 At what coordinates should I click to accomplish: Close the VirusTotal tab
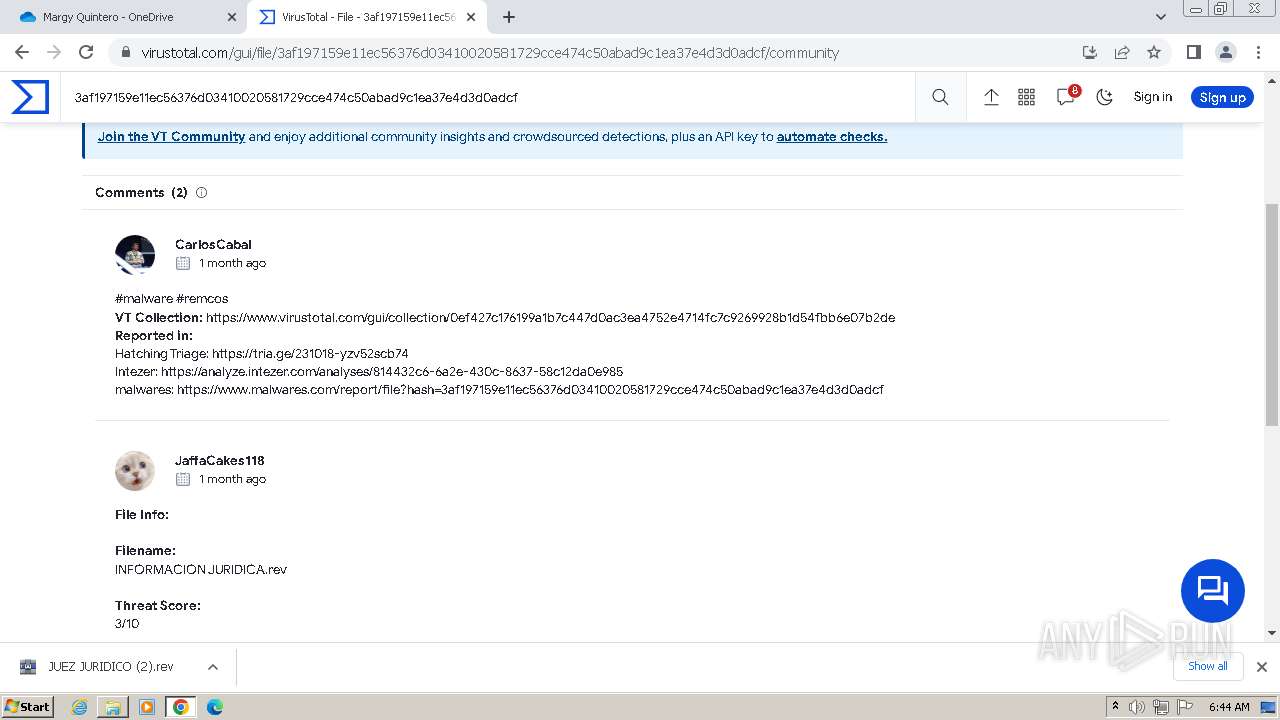(471, 17)
